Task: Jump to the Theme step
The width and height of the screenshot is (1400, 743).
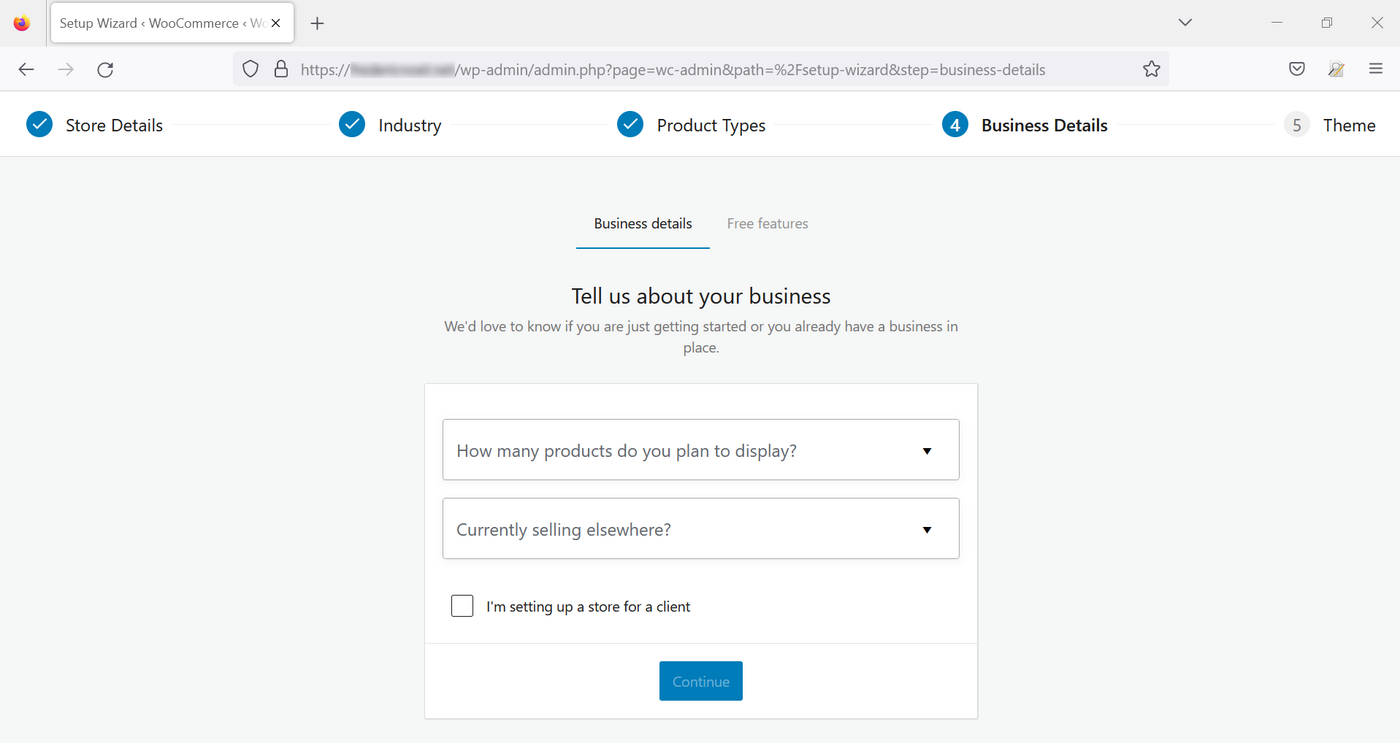Action: click(x=1349, y=124)
